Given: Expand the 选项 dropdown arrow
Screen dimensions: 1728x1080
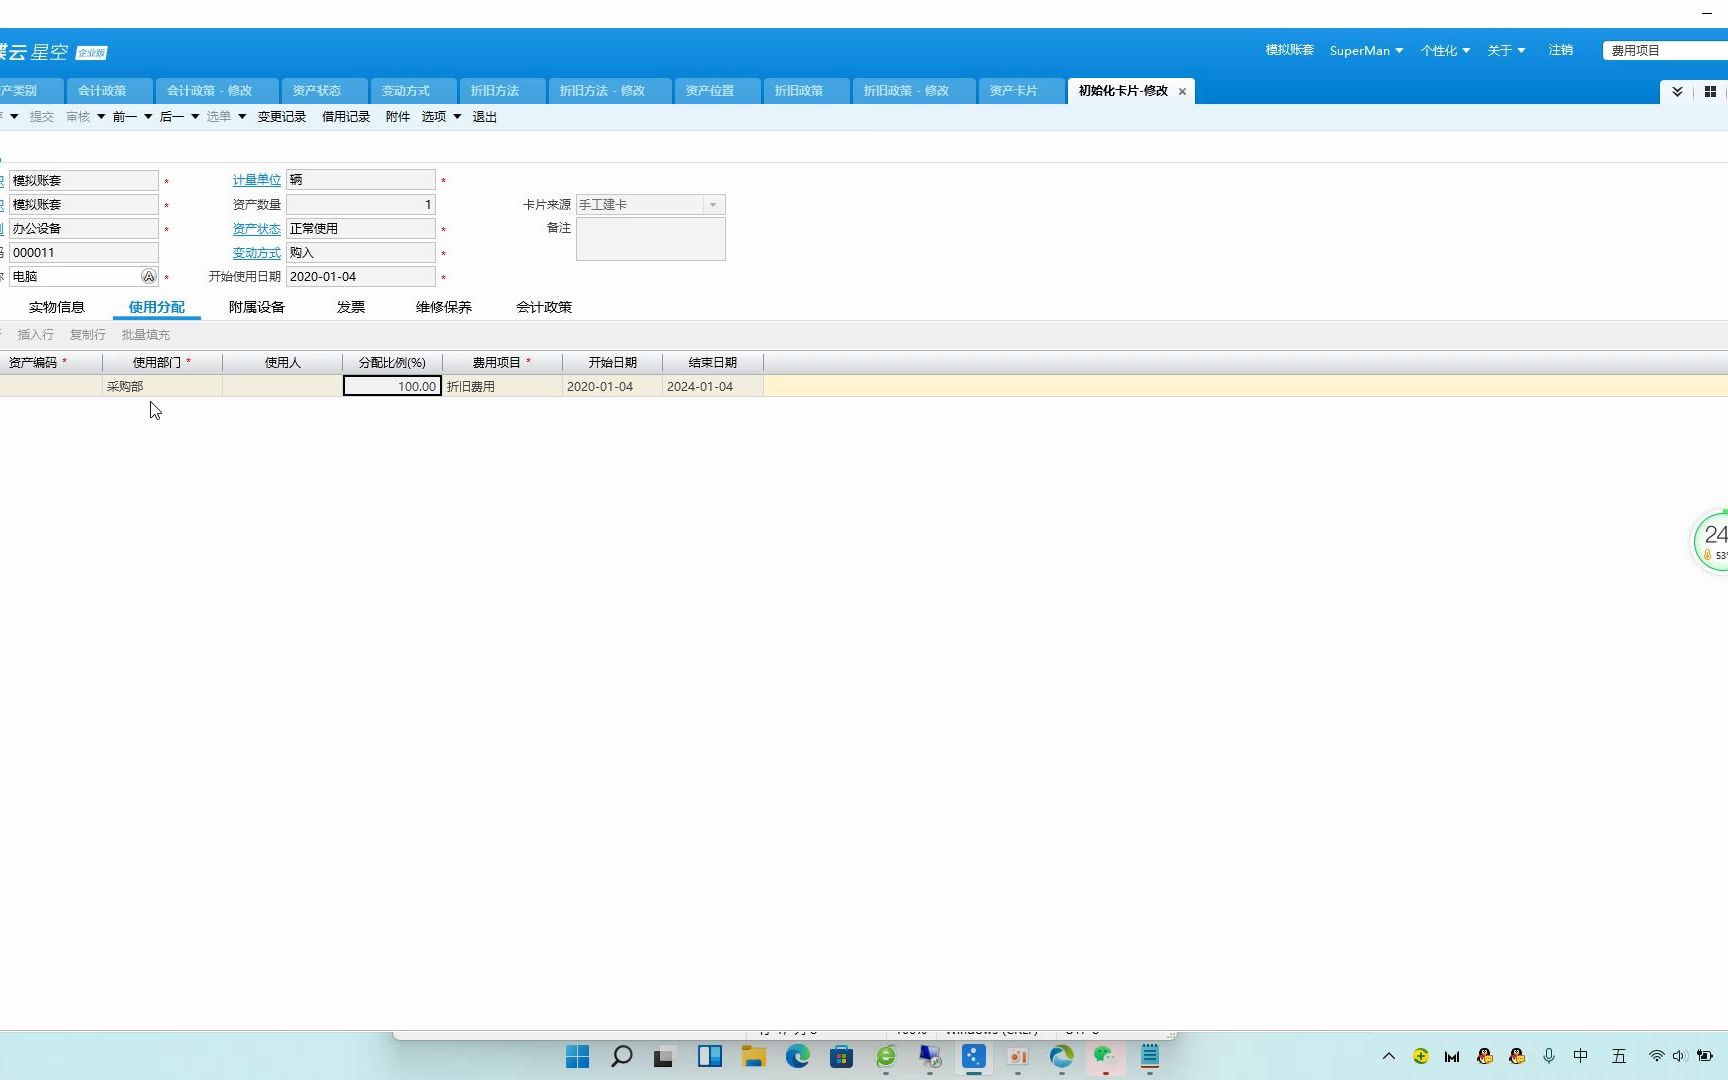Looking at the screenshot, I should [457, 117].
